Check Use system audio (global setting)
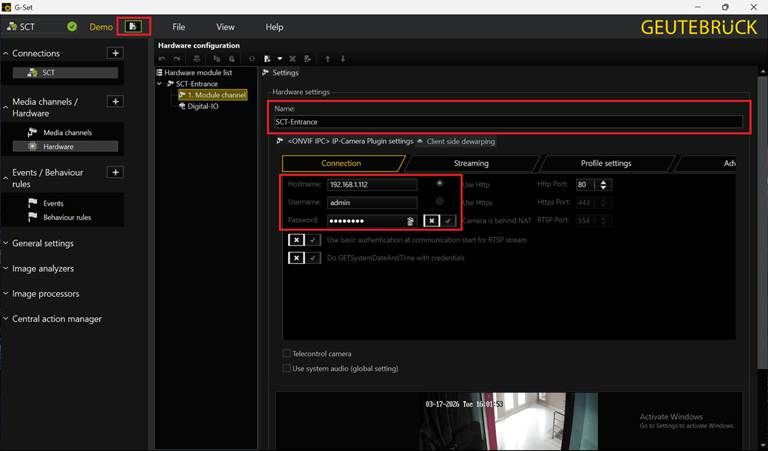 click(x=287, y=368)
